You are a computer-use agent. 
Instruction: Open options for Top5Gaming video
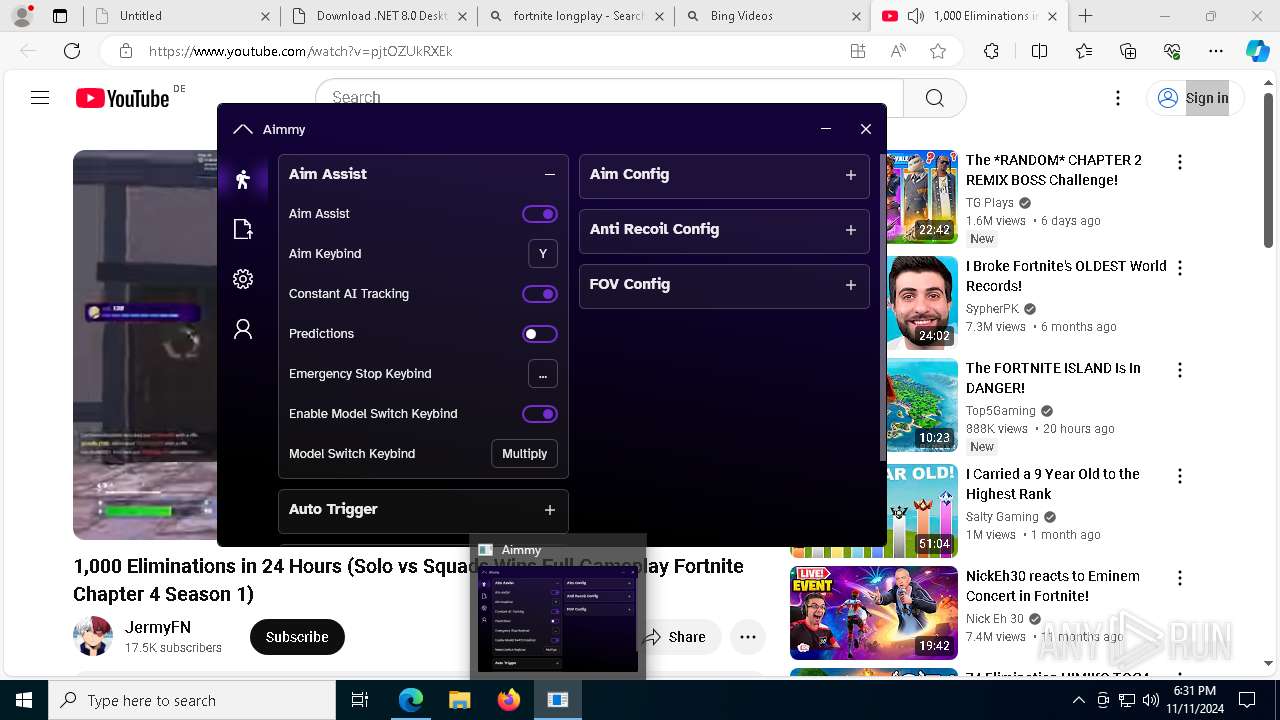pyautogui.click(x=1180, y=370)
